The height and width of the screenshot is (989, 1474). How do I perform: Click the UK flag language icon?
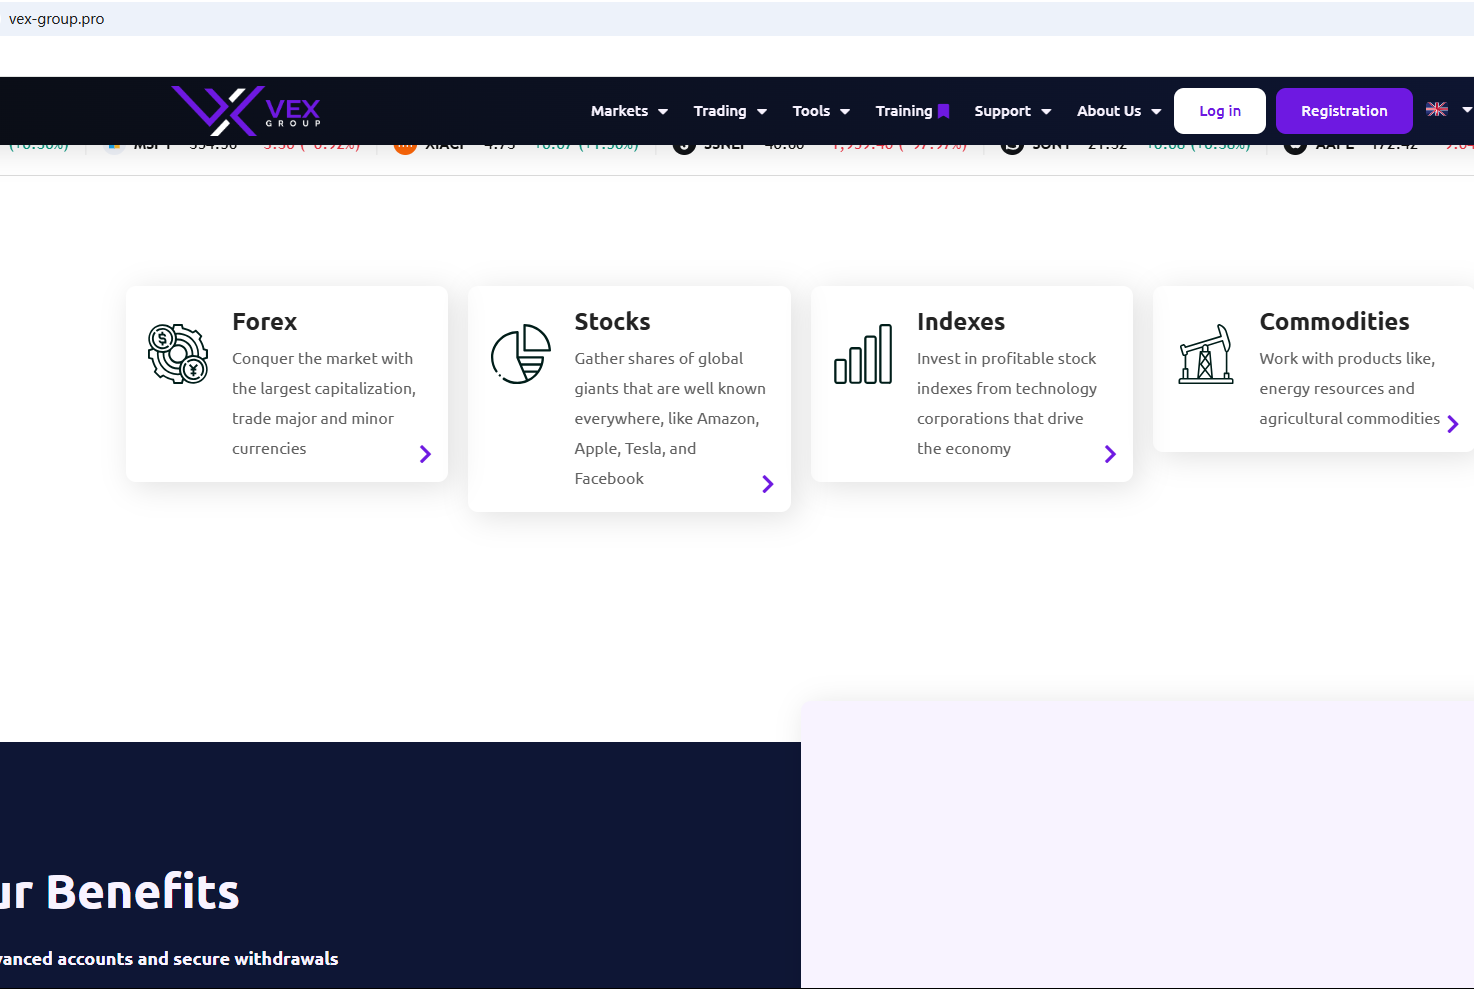[1437, 109]
